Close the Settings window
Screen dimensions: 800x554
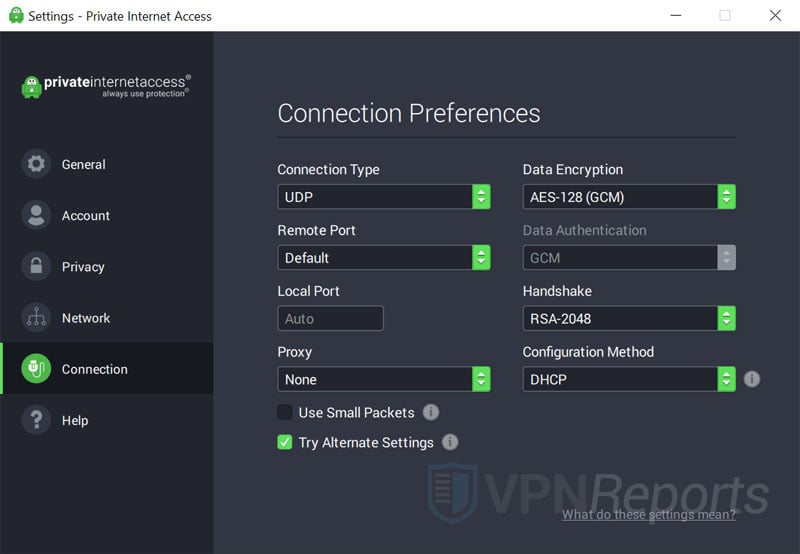[x=775, y=15]
